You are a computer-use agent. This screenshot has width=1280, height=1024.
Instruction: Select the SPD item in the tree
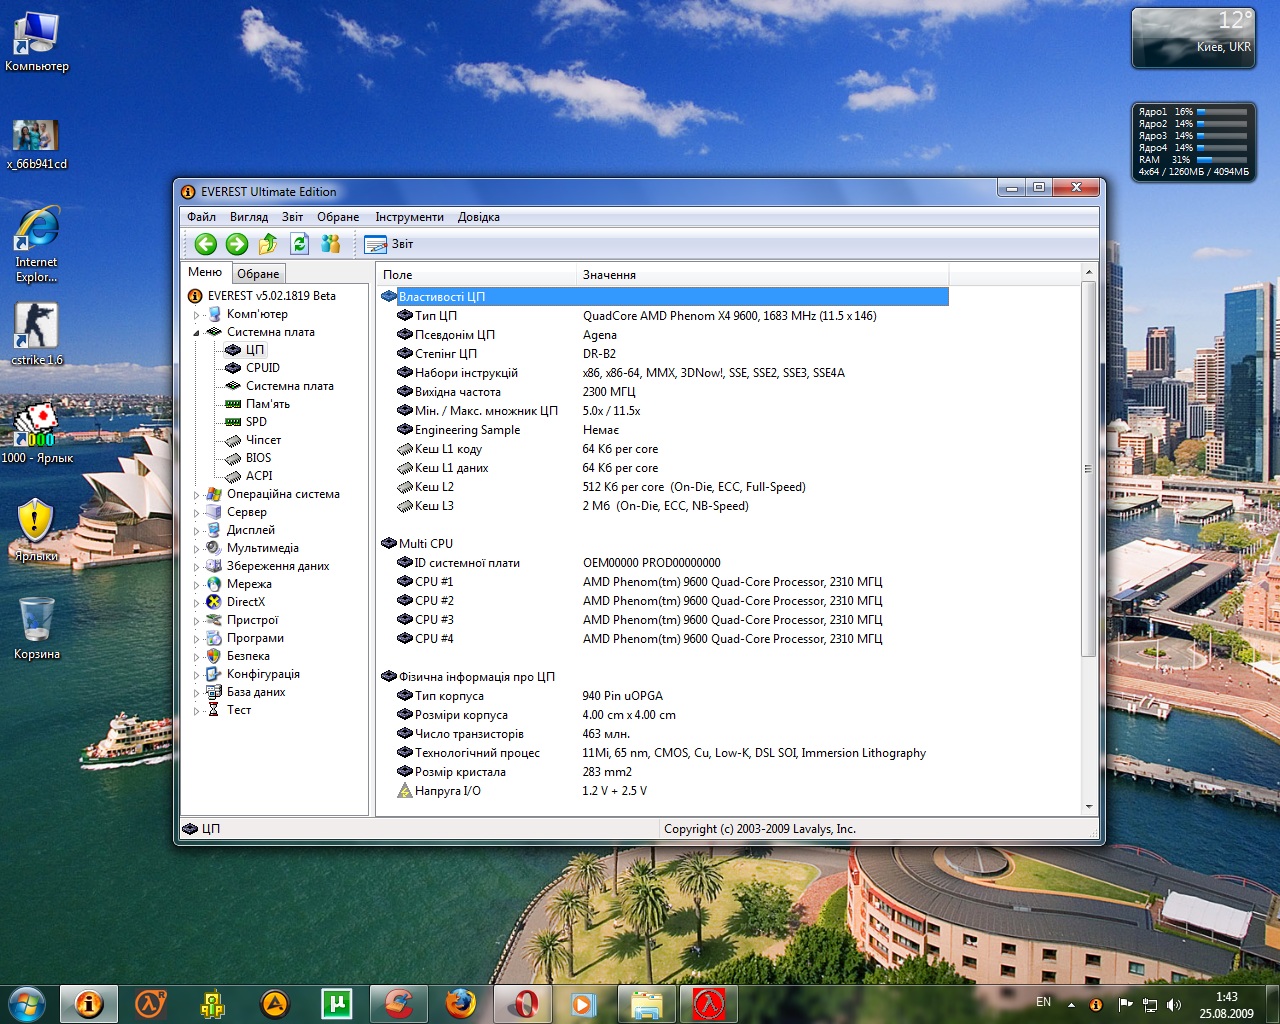(x=256, y=422)
